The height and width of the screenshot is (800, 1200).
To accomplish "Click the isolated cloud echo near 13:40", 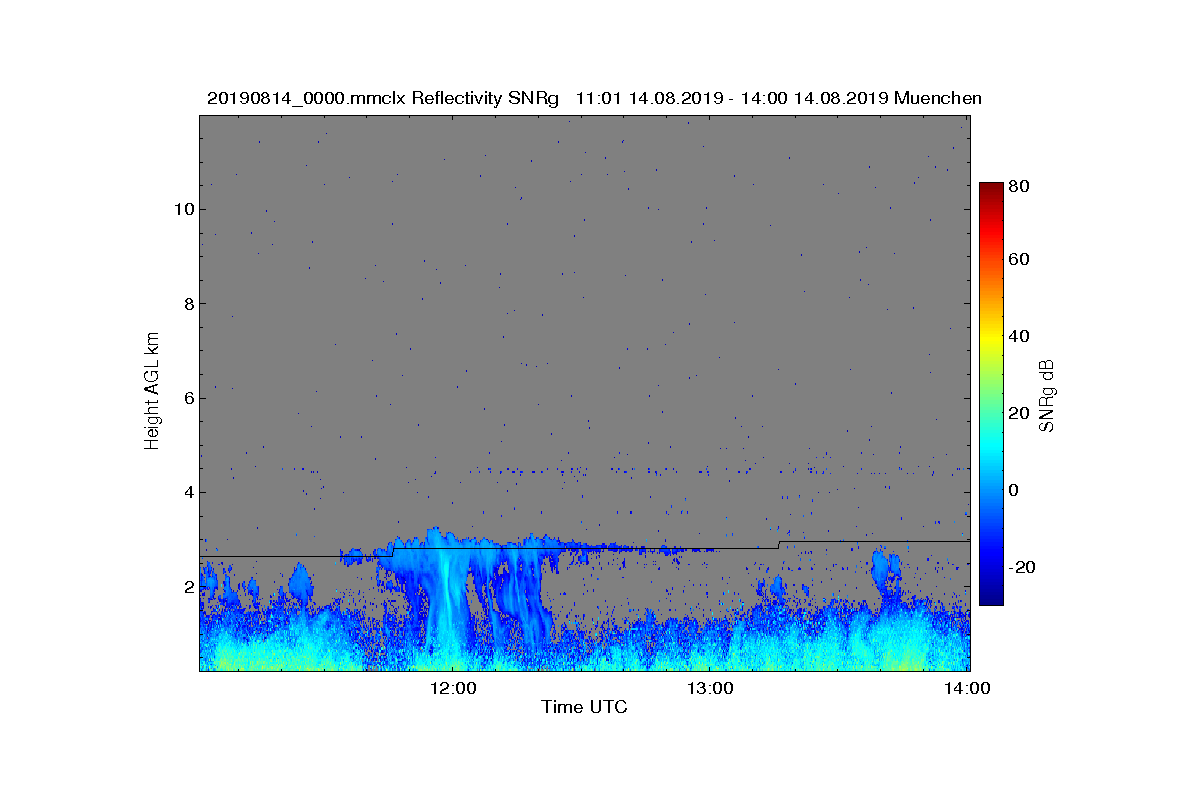I will [885, 571].
